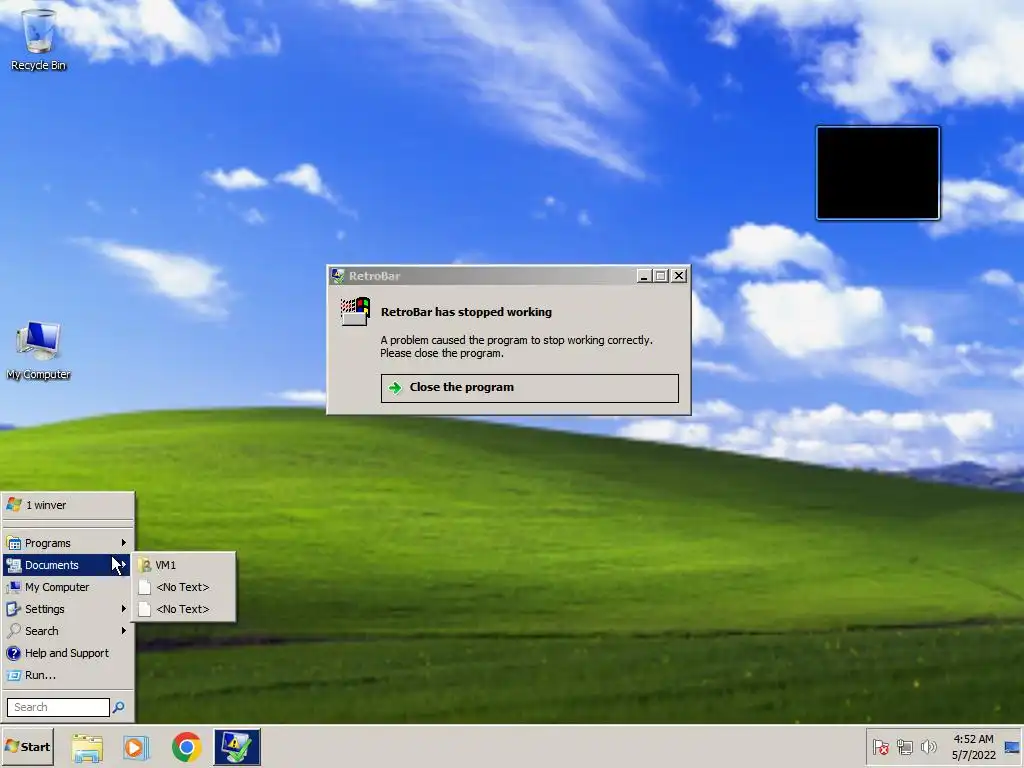1024x768 pixels.
Task: Click the Help and Support question icon
Action: tap(14, 653)
